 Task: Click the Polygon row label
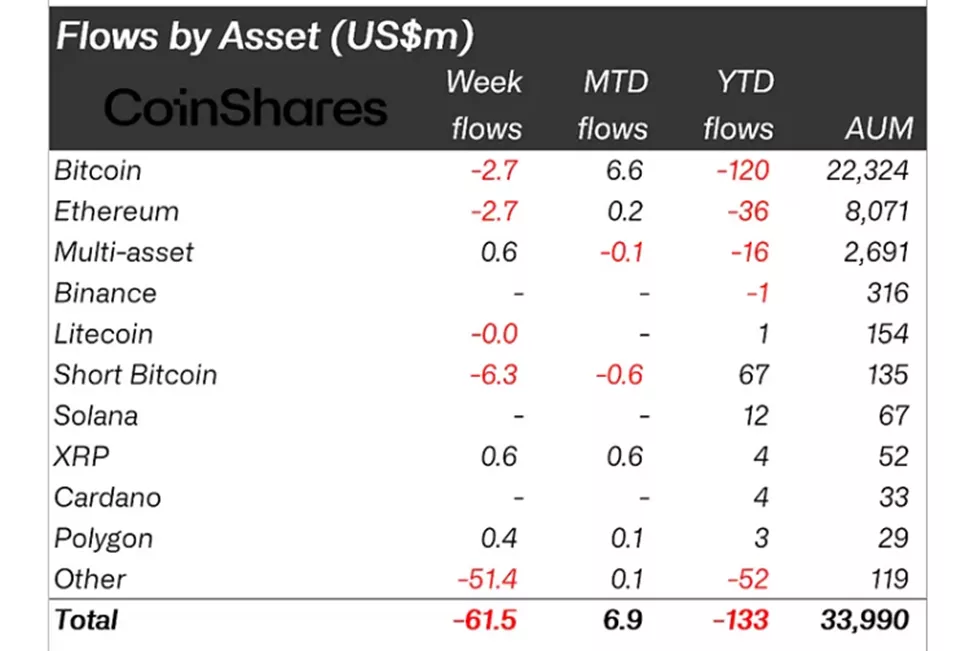click(103, 539)
